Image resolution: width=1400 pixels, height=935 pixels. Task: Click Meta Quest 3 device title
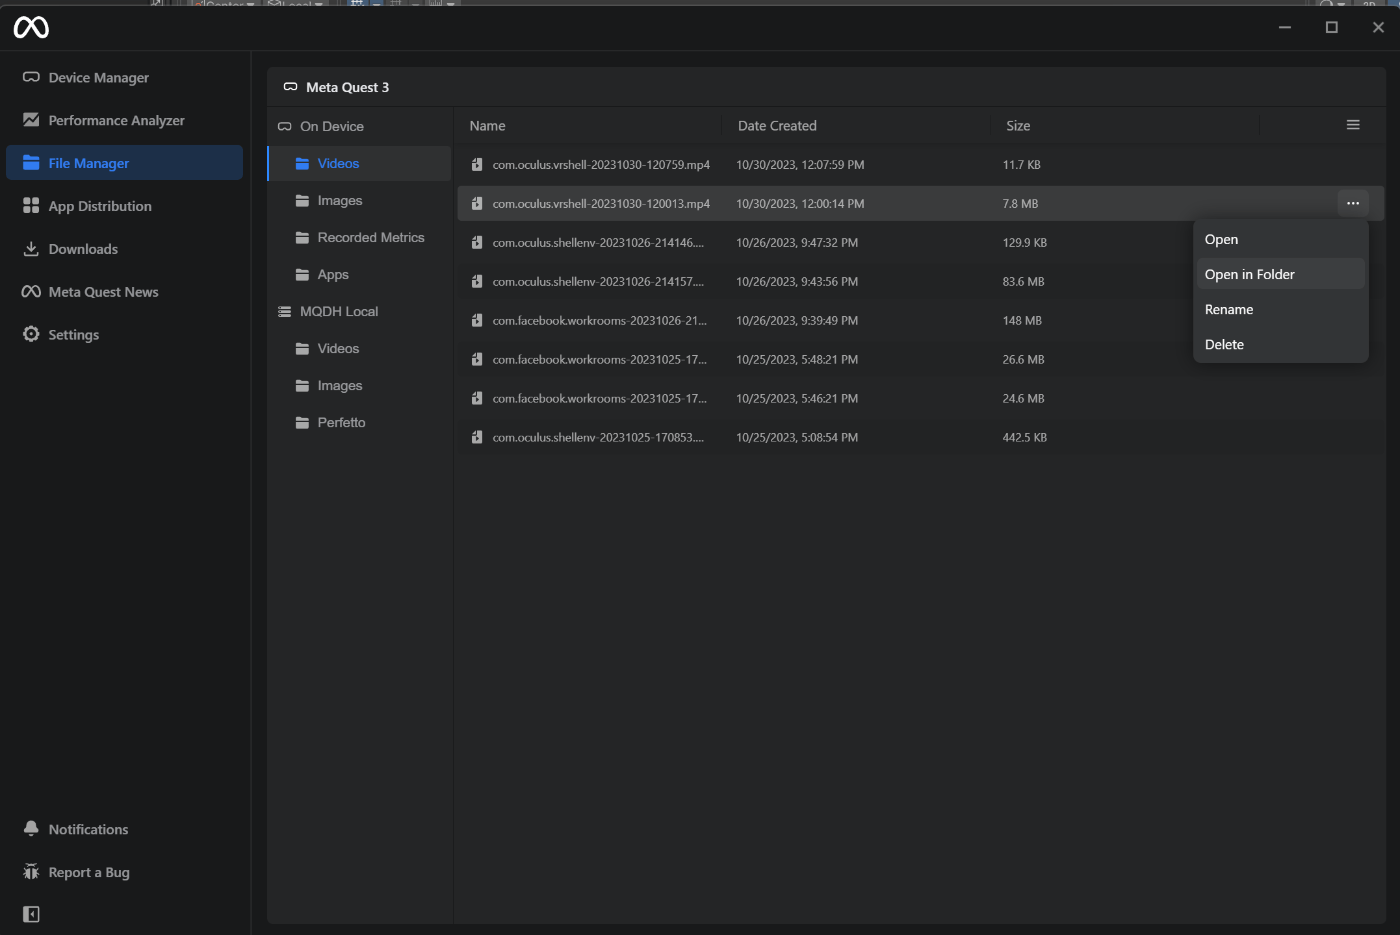(347, 87)
